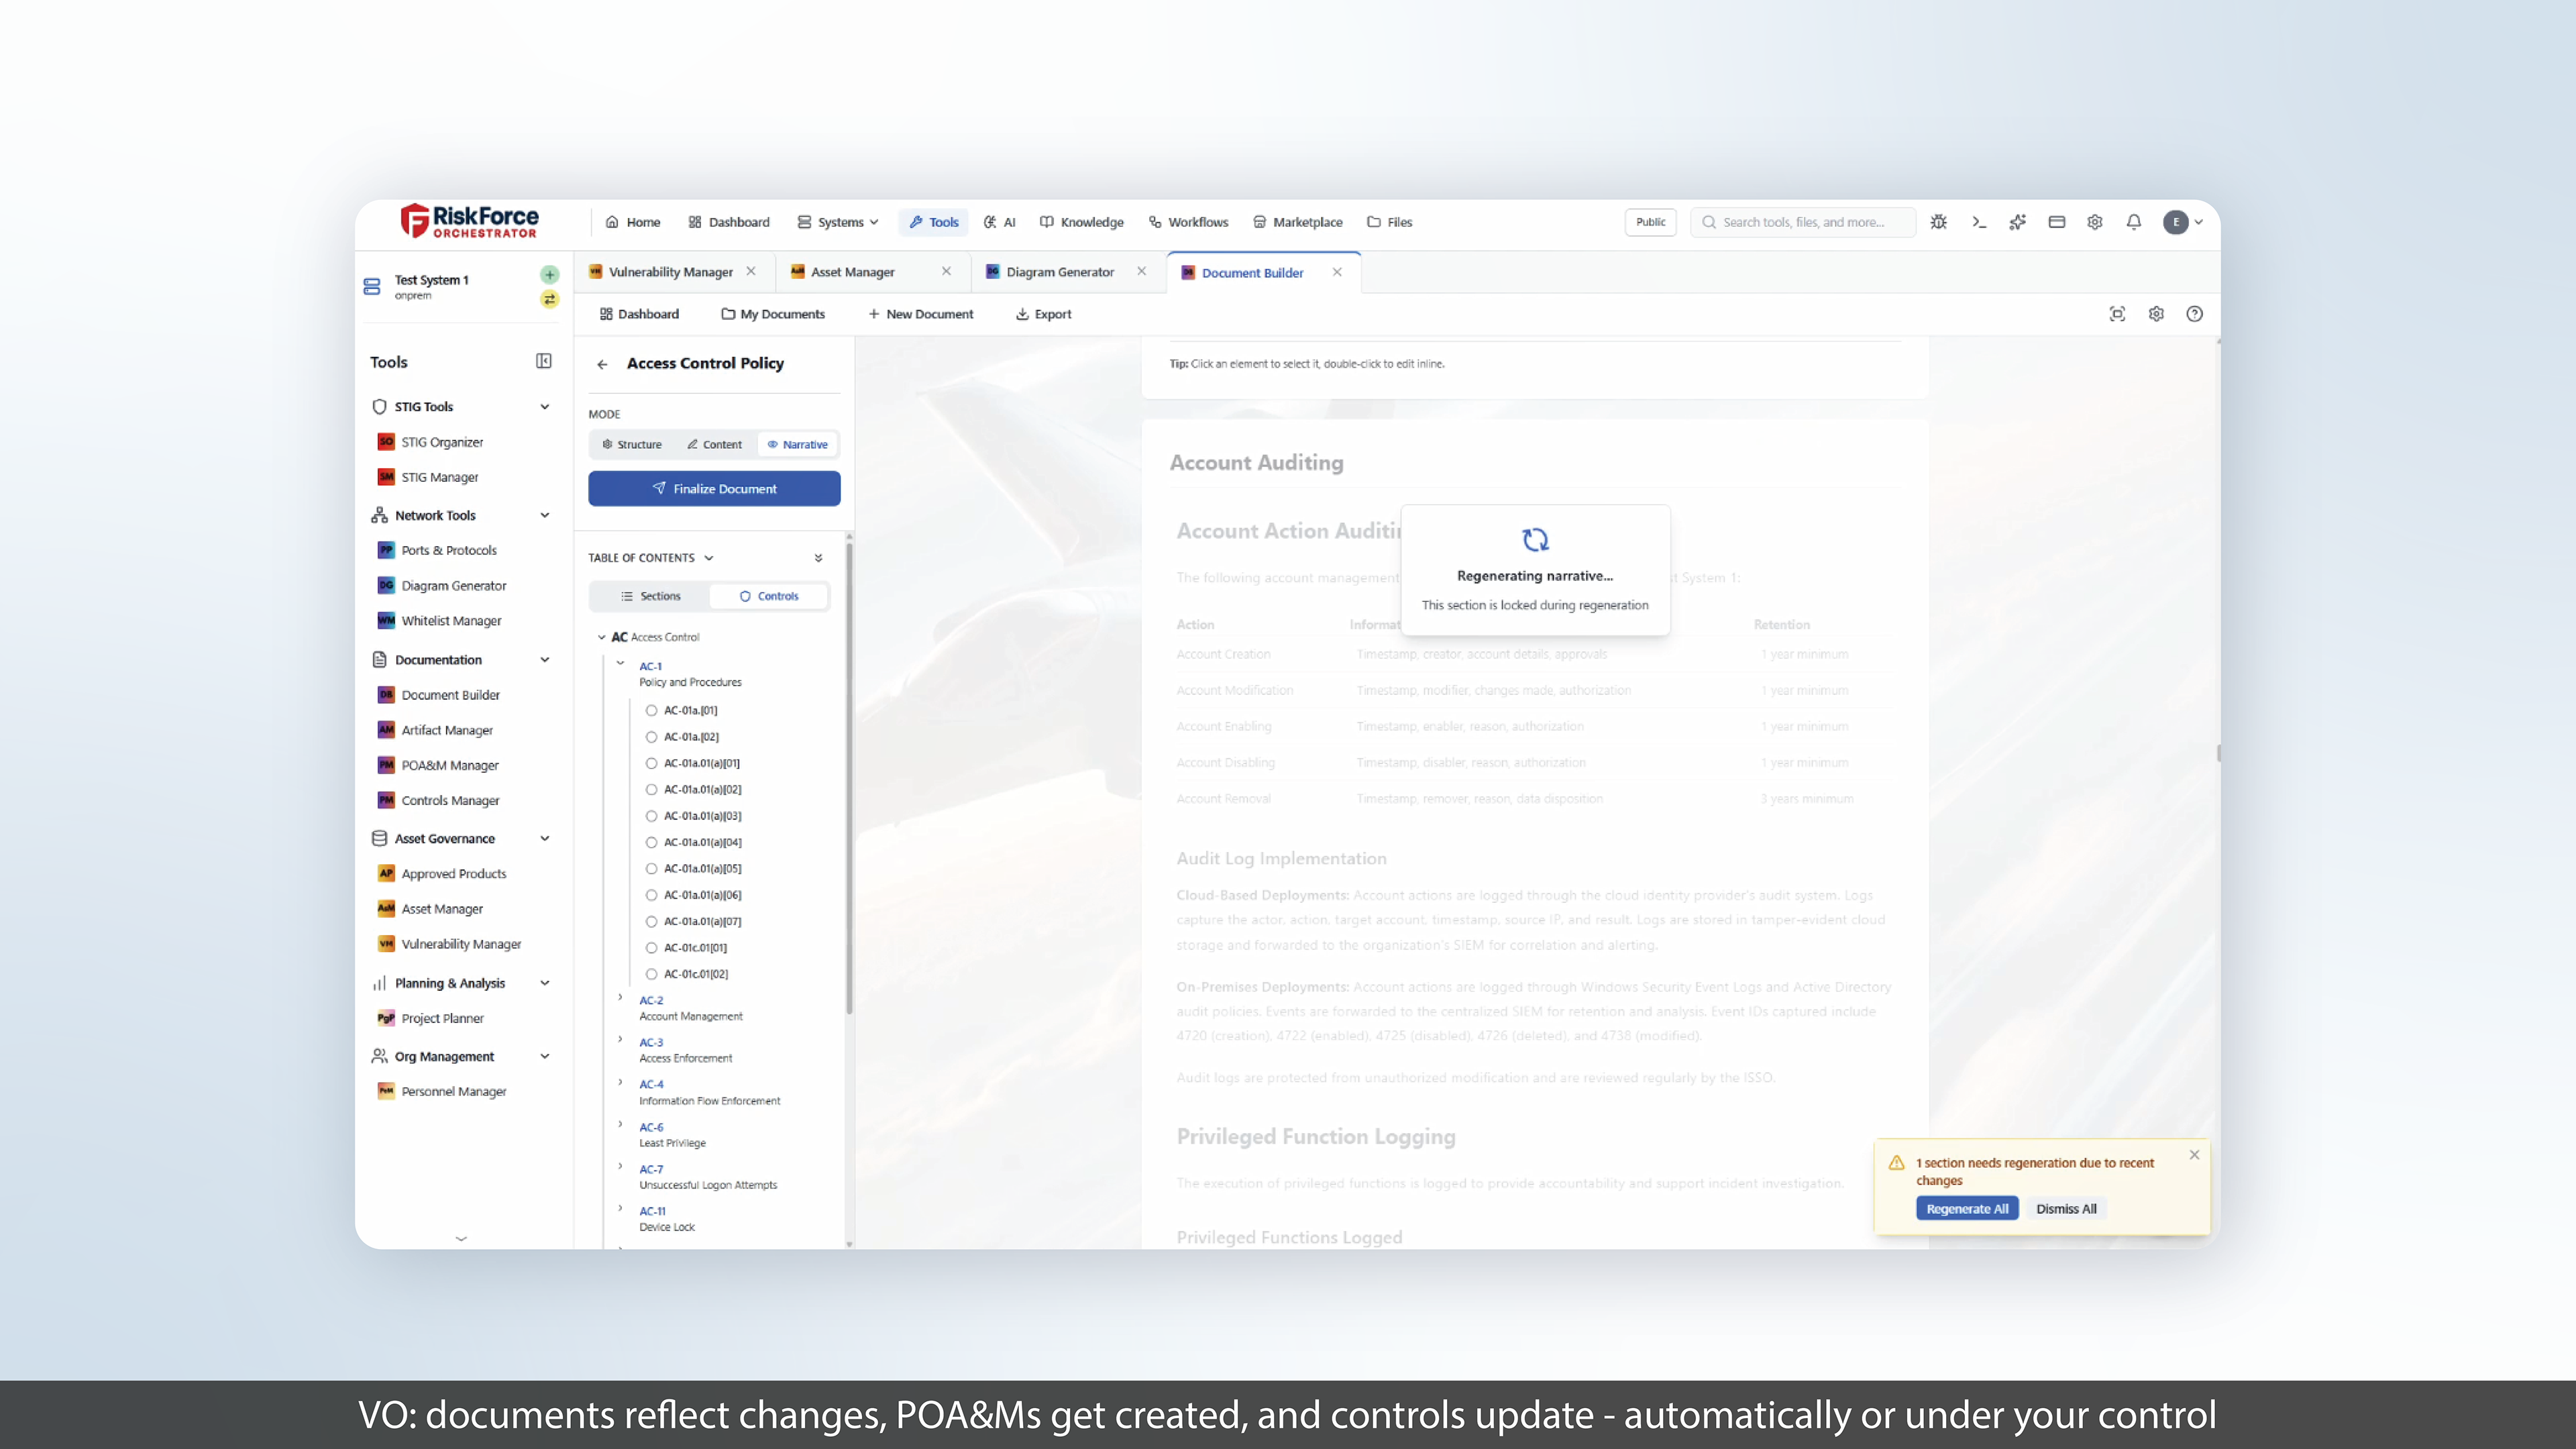Open the notifications bell
Viewport: 2576px width, 1449px height.
[2133, 222]
